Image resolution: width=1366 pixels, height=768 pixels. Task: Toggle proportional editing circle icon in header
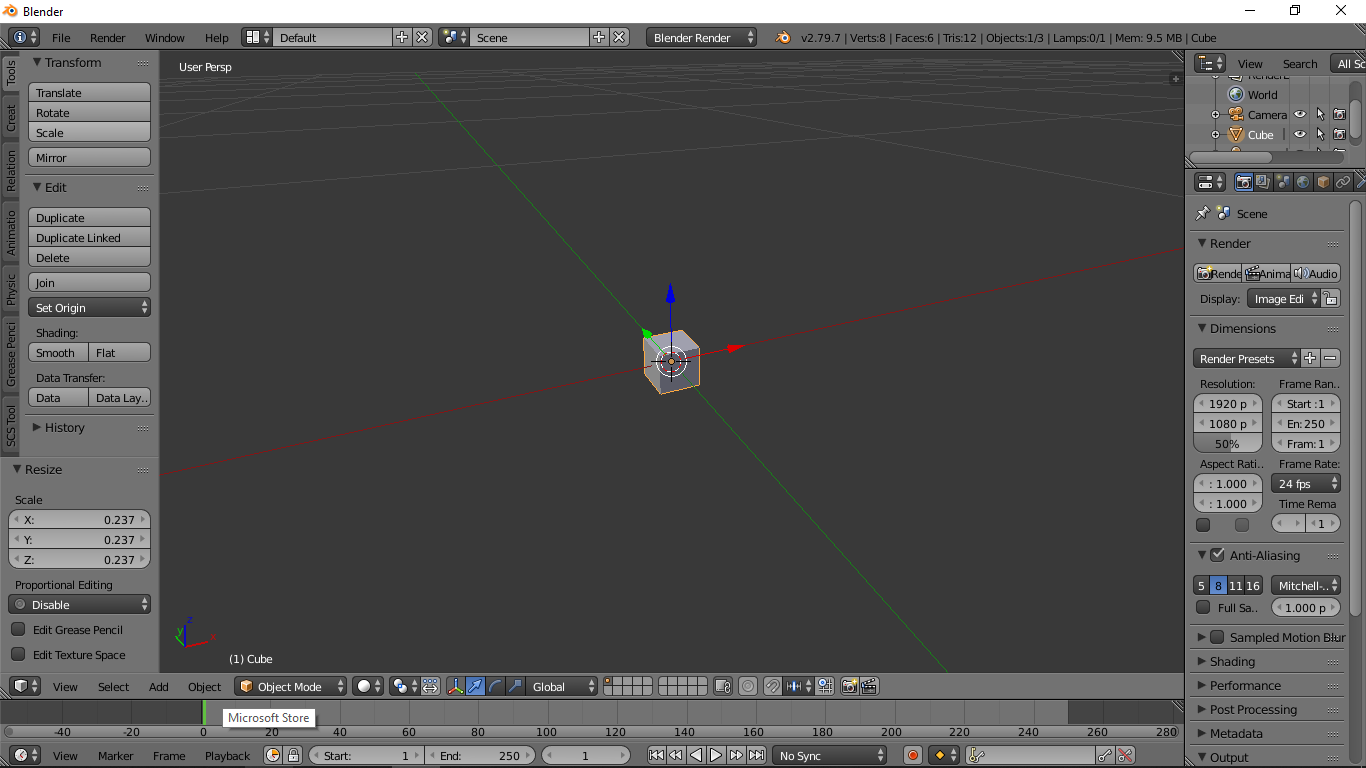point(748,686)
